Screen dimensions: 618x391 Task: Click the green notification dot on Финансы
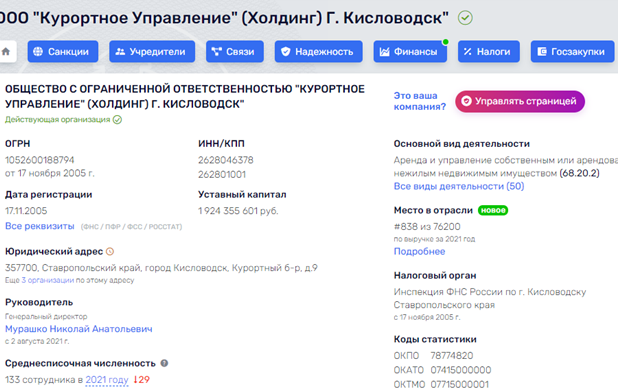coord(446,42)
